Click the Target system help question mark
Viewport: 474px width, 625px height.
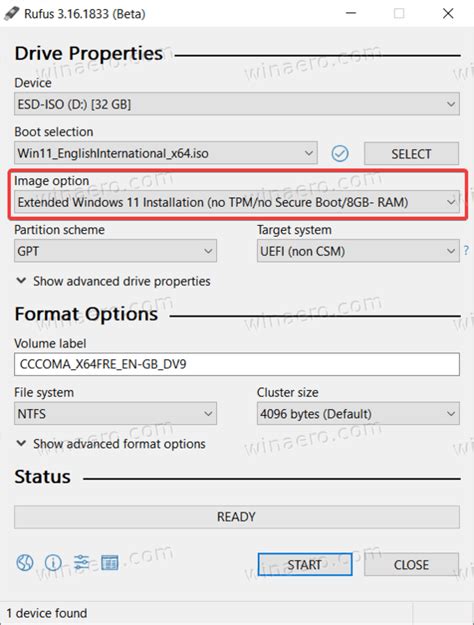click(x=466, y=251)
